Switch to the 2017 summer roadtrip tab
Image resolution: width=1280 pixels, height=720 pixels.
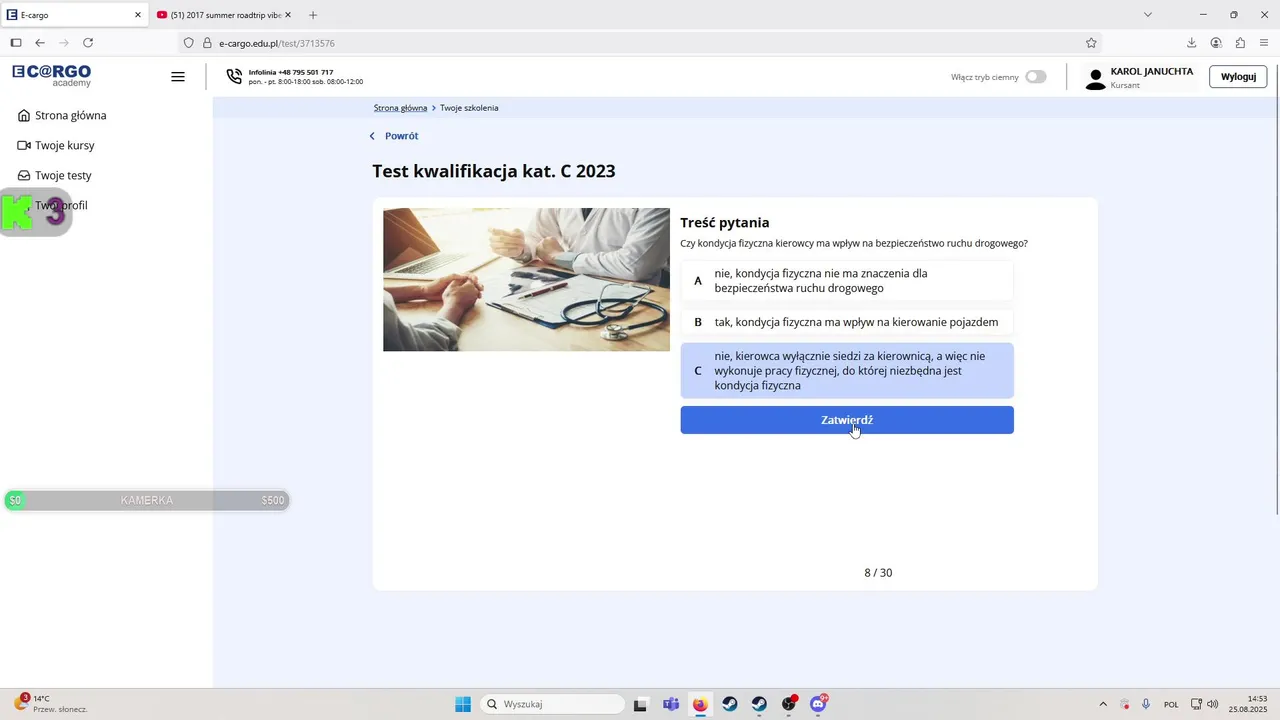(224, 15)
